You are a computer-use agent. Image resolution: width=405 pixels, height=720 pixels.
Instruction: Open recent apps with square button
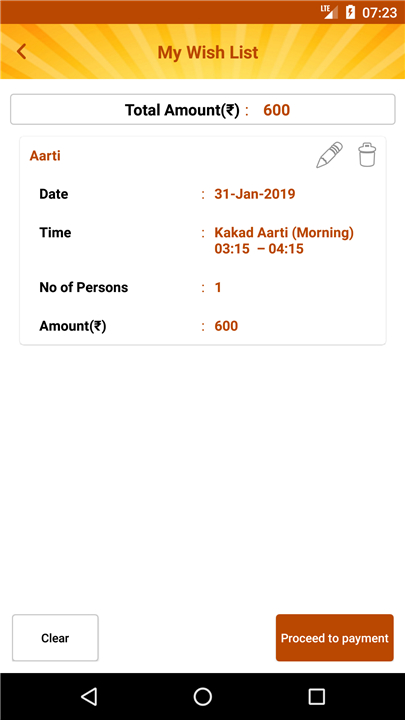(316, 697)
